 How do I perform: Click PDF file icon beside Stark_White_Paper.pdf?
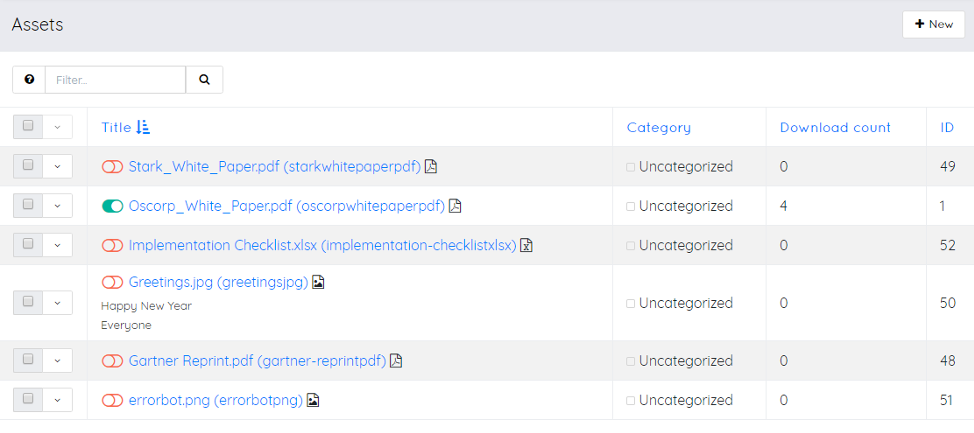click(x=431, y=167)
